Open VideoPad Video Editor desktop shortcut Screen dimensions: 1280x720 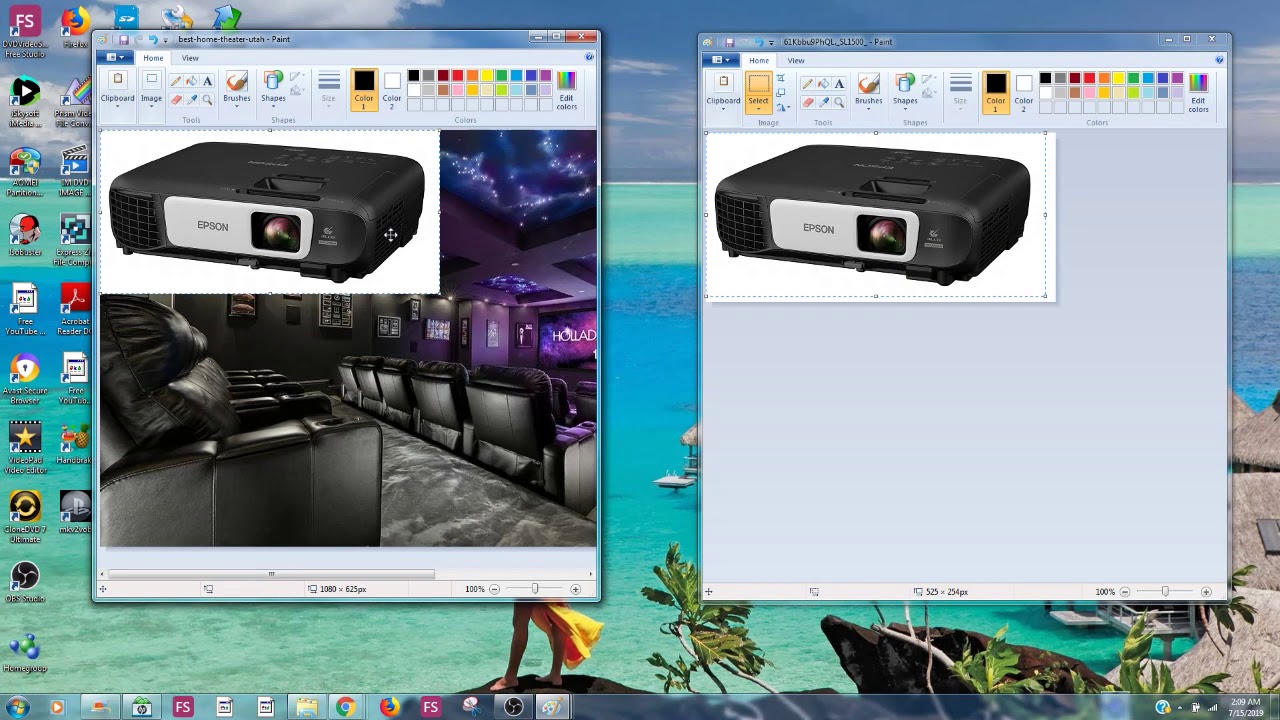(25, 448)
